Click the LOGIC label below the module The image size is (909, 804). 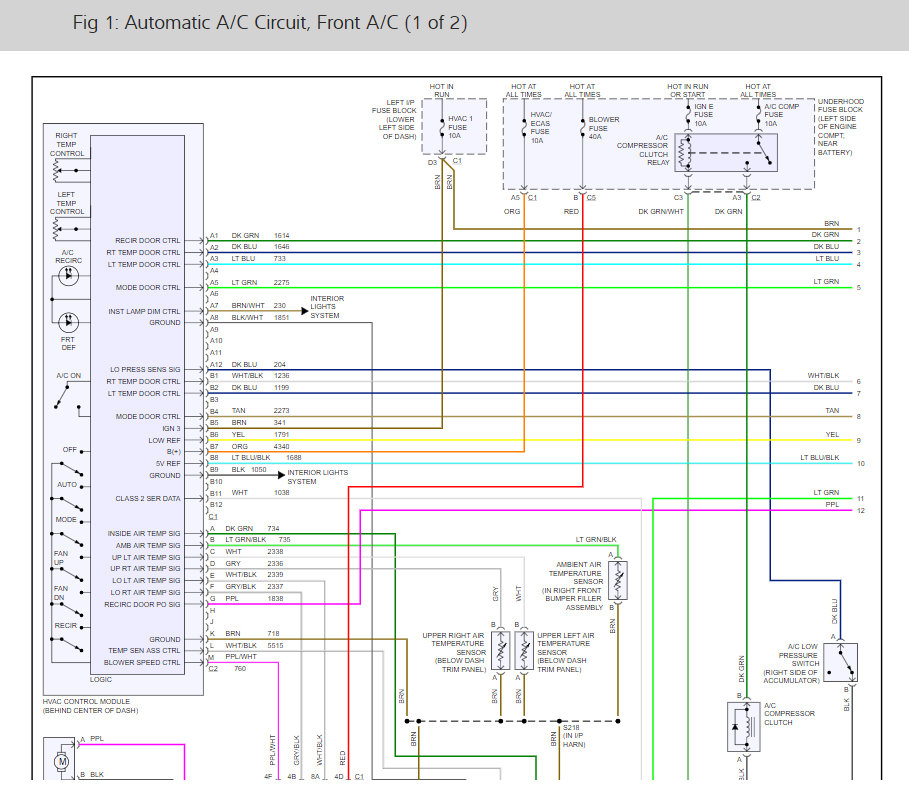click(x=101, y=679)
